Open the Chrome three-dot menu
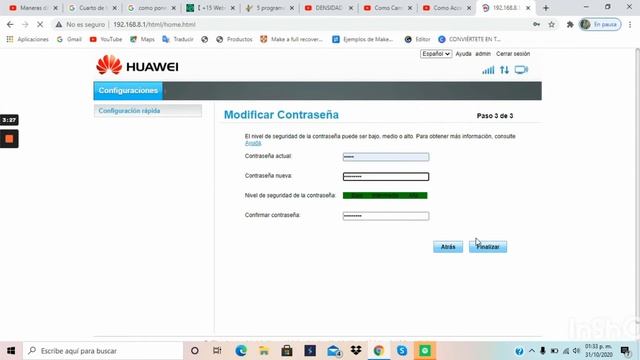Viewport: 640px width, 360px height. (630, 24)
